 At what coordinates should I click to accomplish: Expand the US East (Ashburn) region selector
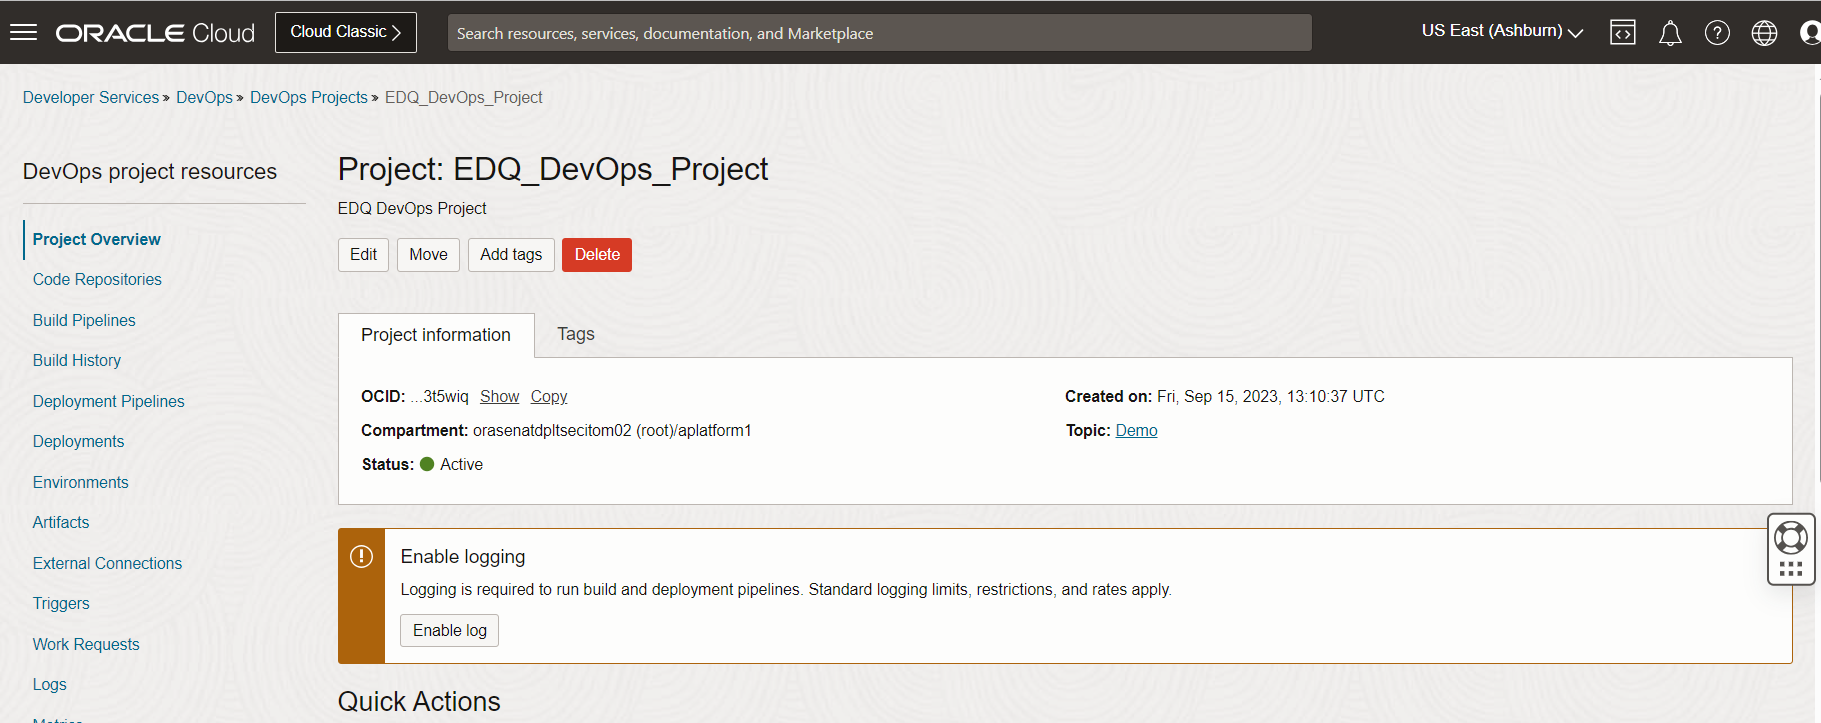(x=1502, y=31)
